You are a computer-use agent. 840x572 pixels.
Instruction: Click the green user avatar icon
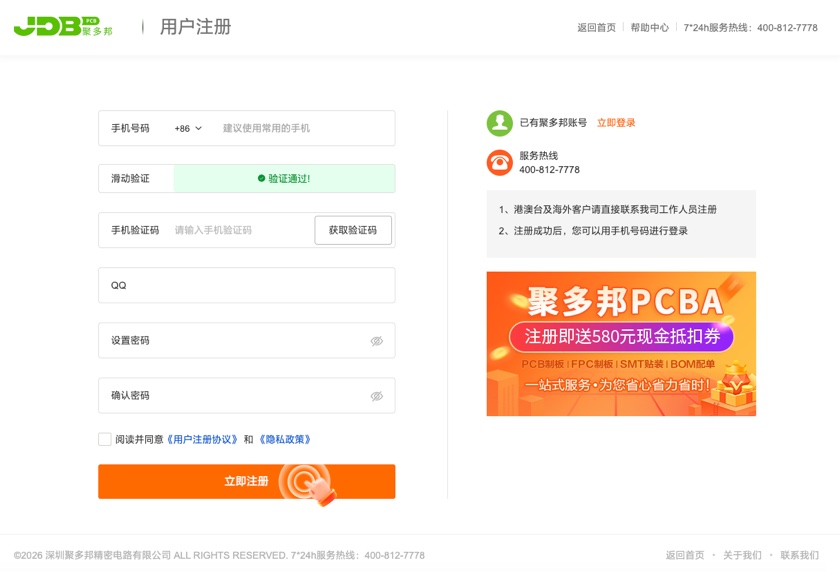499,123
